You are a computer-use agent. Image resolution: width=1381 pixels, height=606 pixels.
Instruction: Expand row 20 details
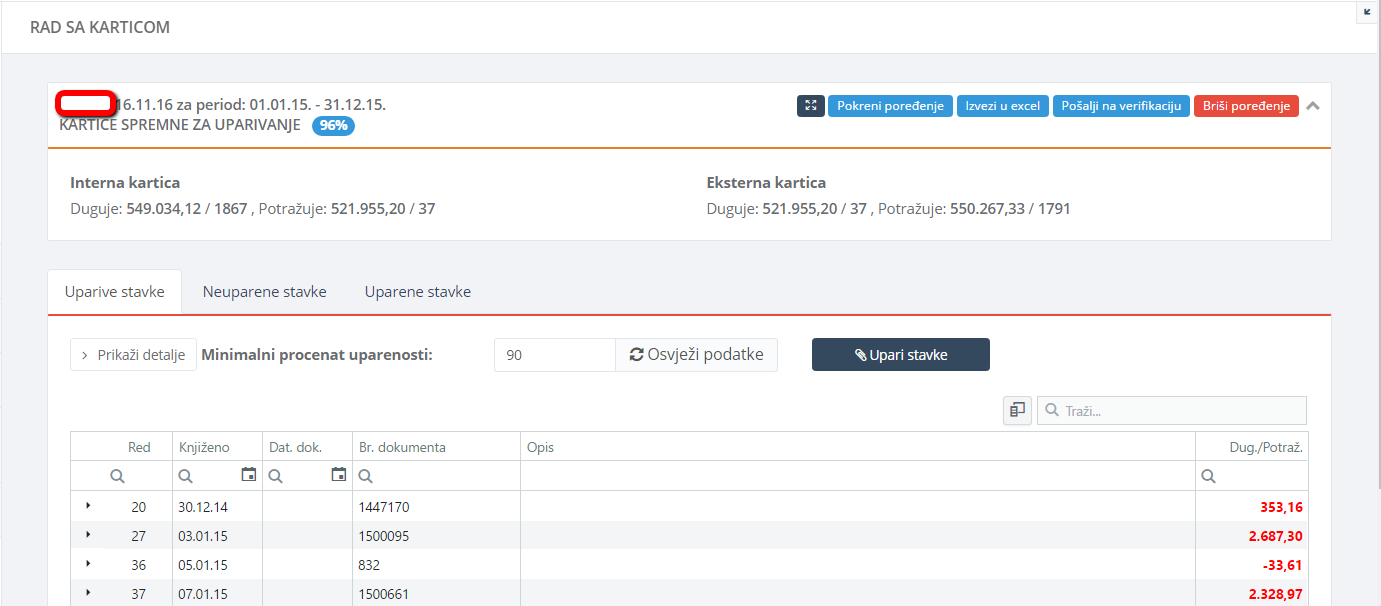pos(88,507)
